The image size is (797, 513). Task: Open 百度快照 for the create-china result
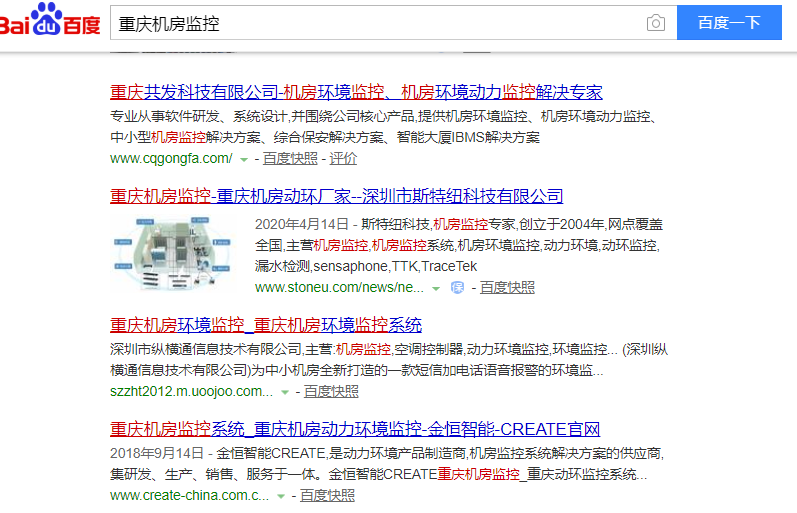click(327, 495)
